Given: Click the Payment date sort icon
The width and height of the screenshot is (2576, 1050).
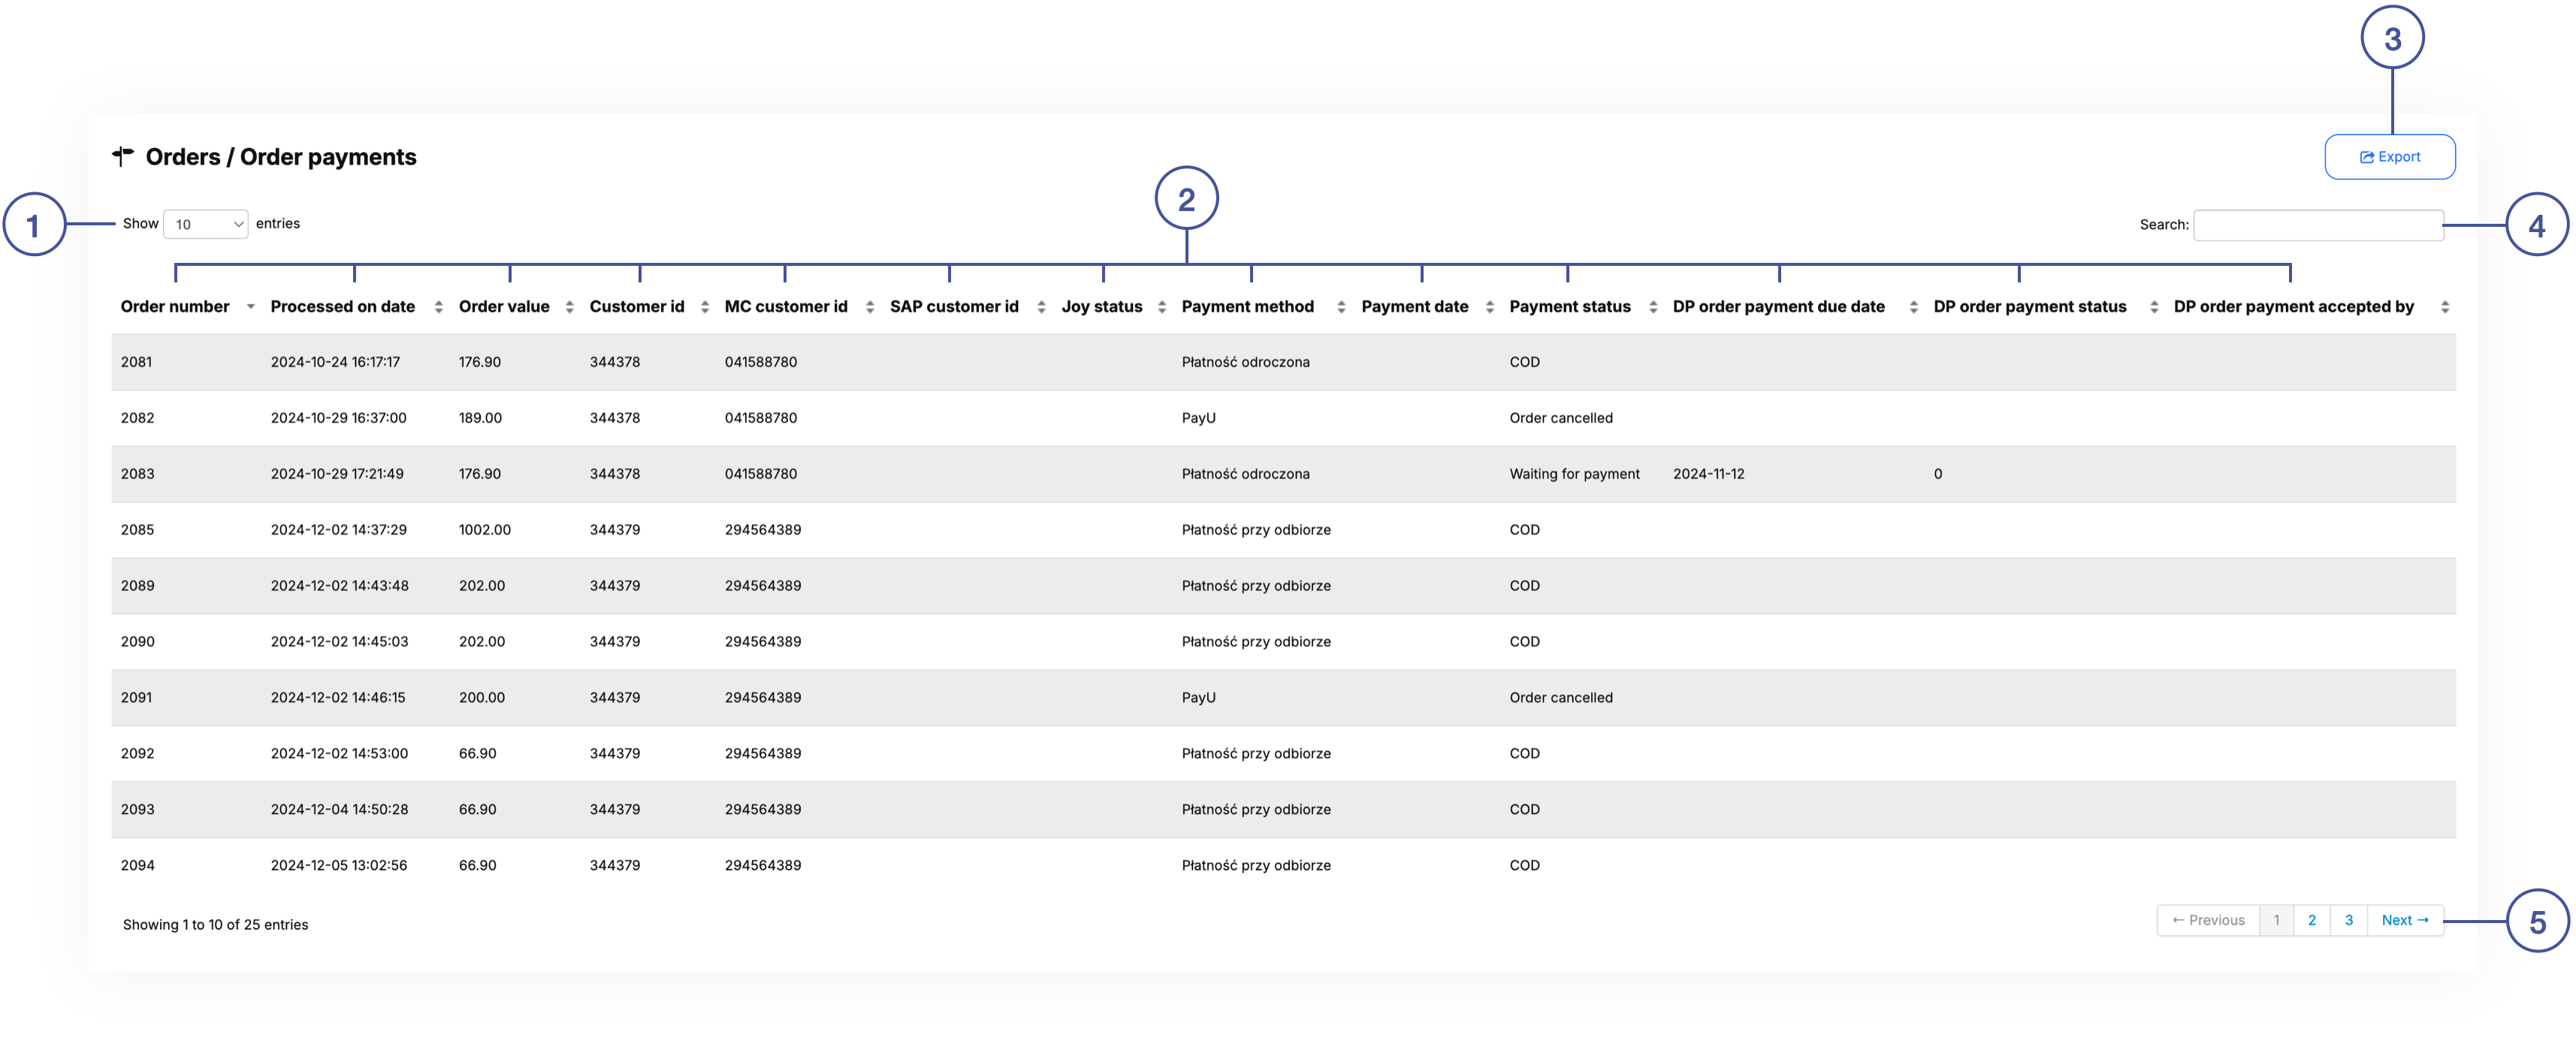Looking at the screenshot, I should (x=1489, y=307).
